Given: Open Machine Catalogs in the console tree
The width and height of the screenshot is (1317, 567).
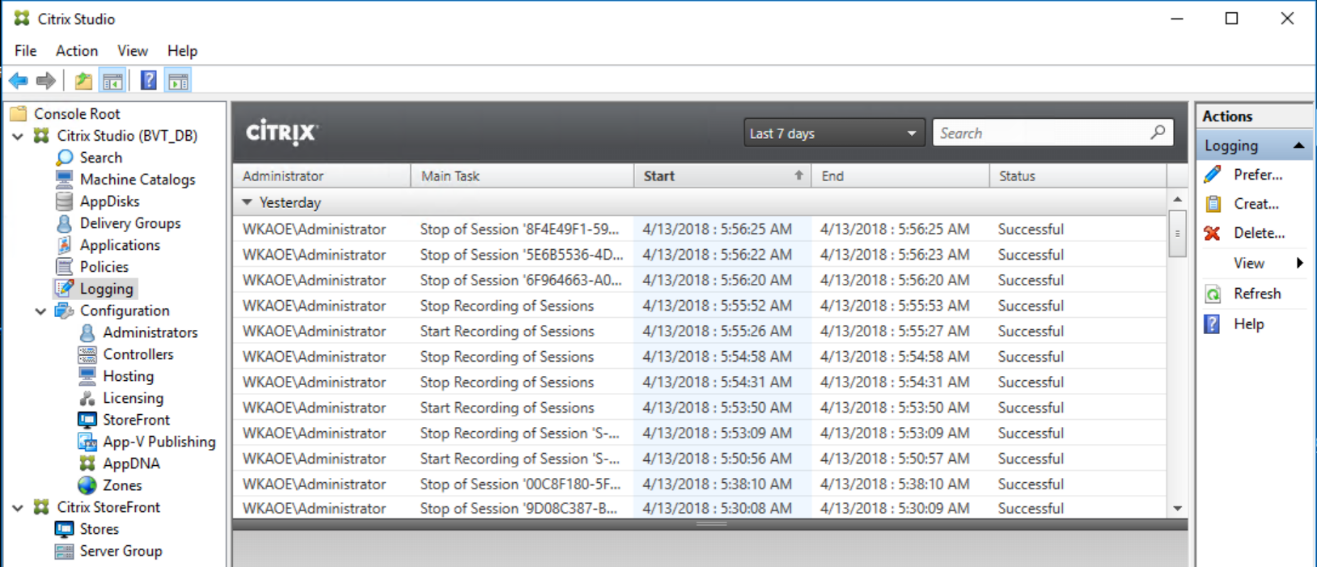Looking at the screenshot, I should pyautogui.click(x=137, y=180).
